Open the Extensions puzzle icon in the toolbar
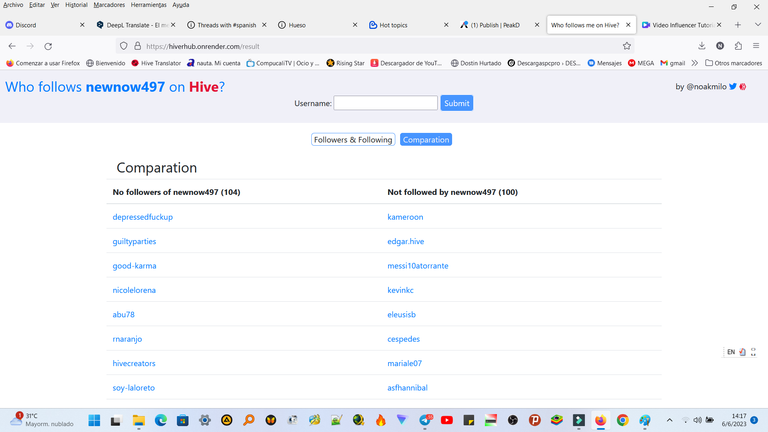This screenshot has width=768, height=432. point(738,46)
